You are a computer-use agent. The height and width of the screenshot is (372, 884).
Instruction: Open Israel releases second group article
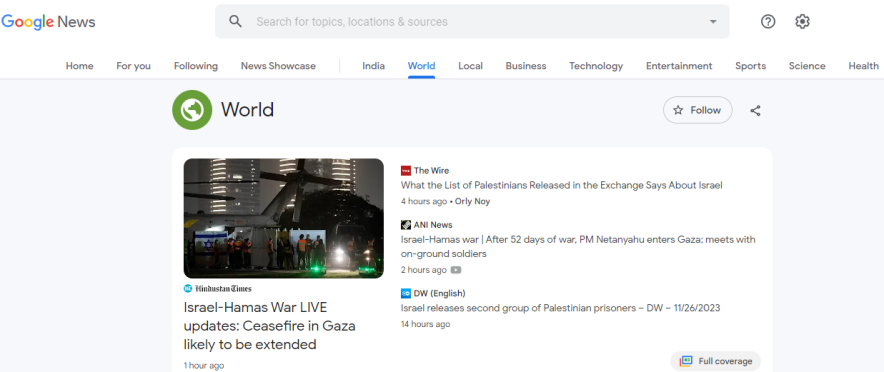pos(560,308)
